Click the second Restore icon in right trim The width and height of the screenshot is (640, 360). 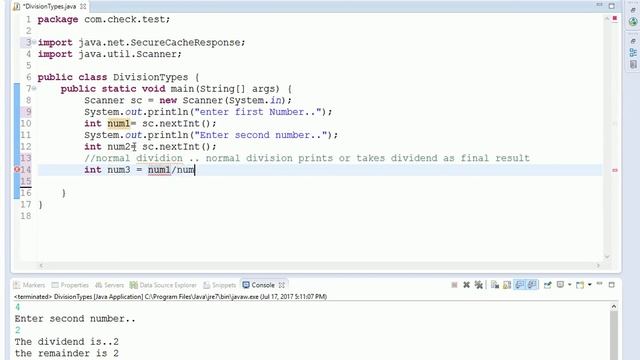[x=633, y=41]
